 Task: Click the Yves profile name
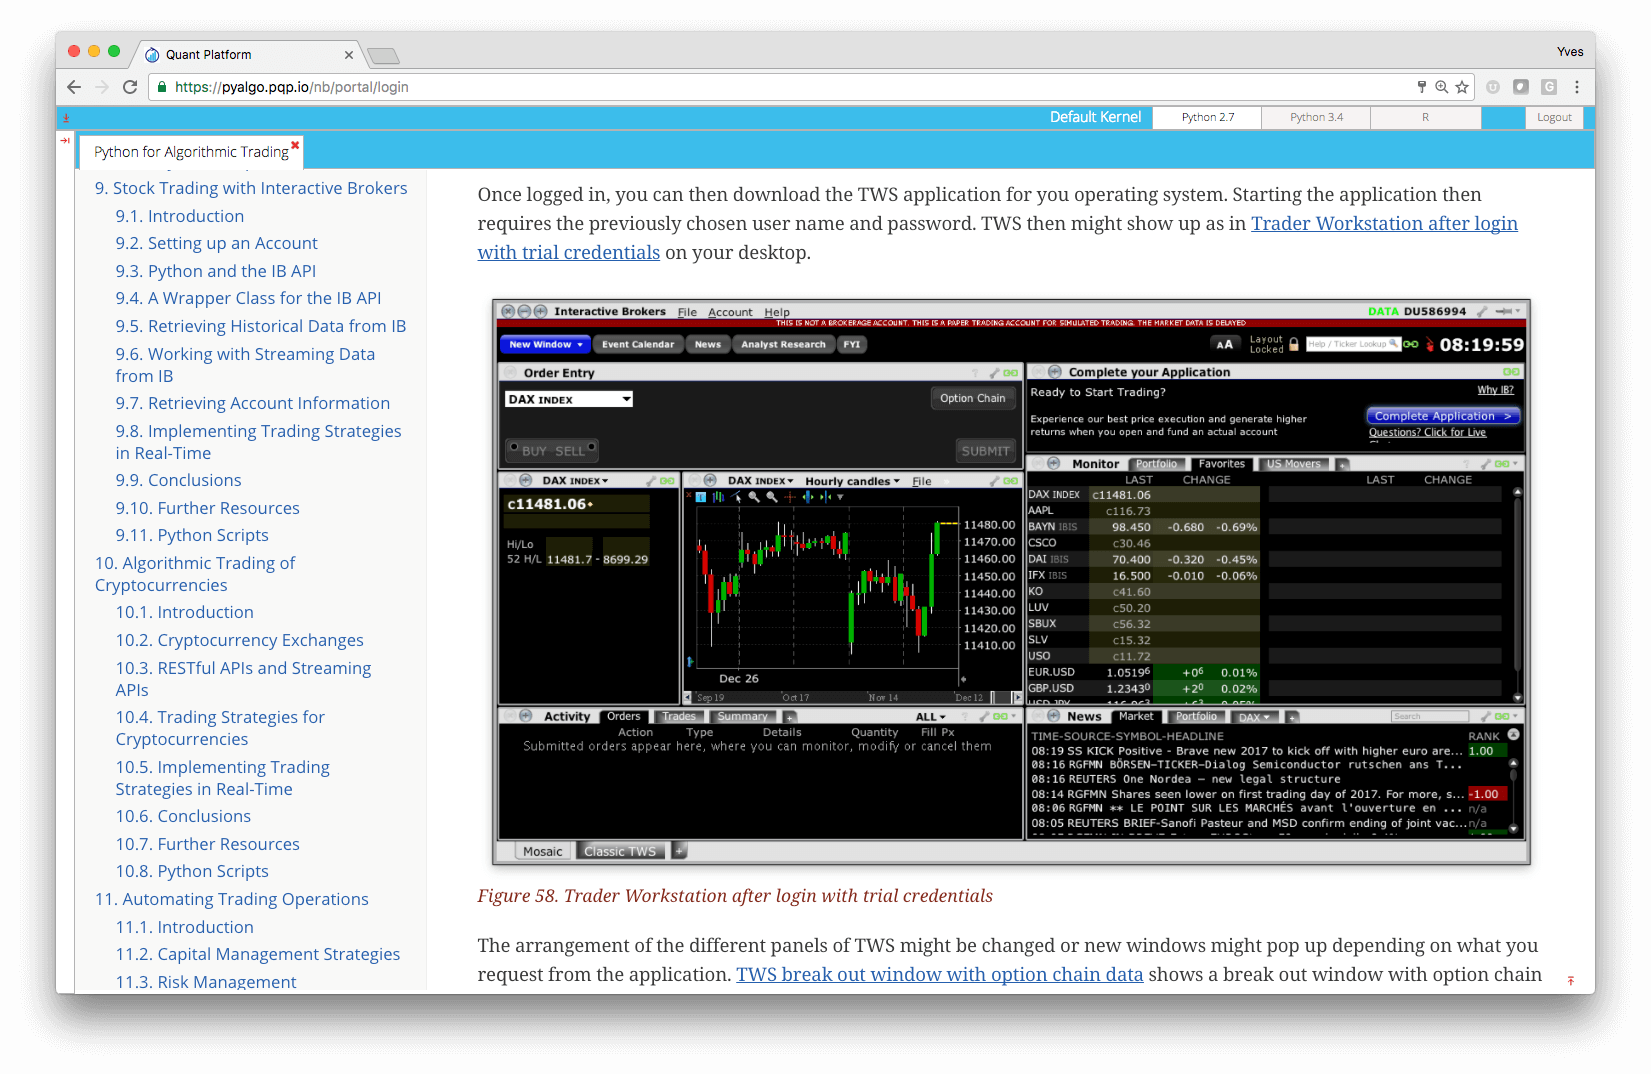coord(1570,52)
